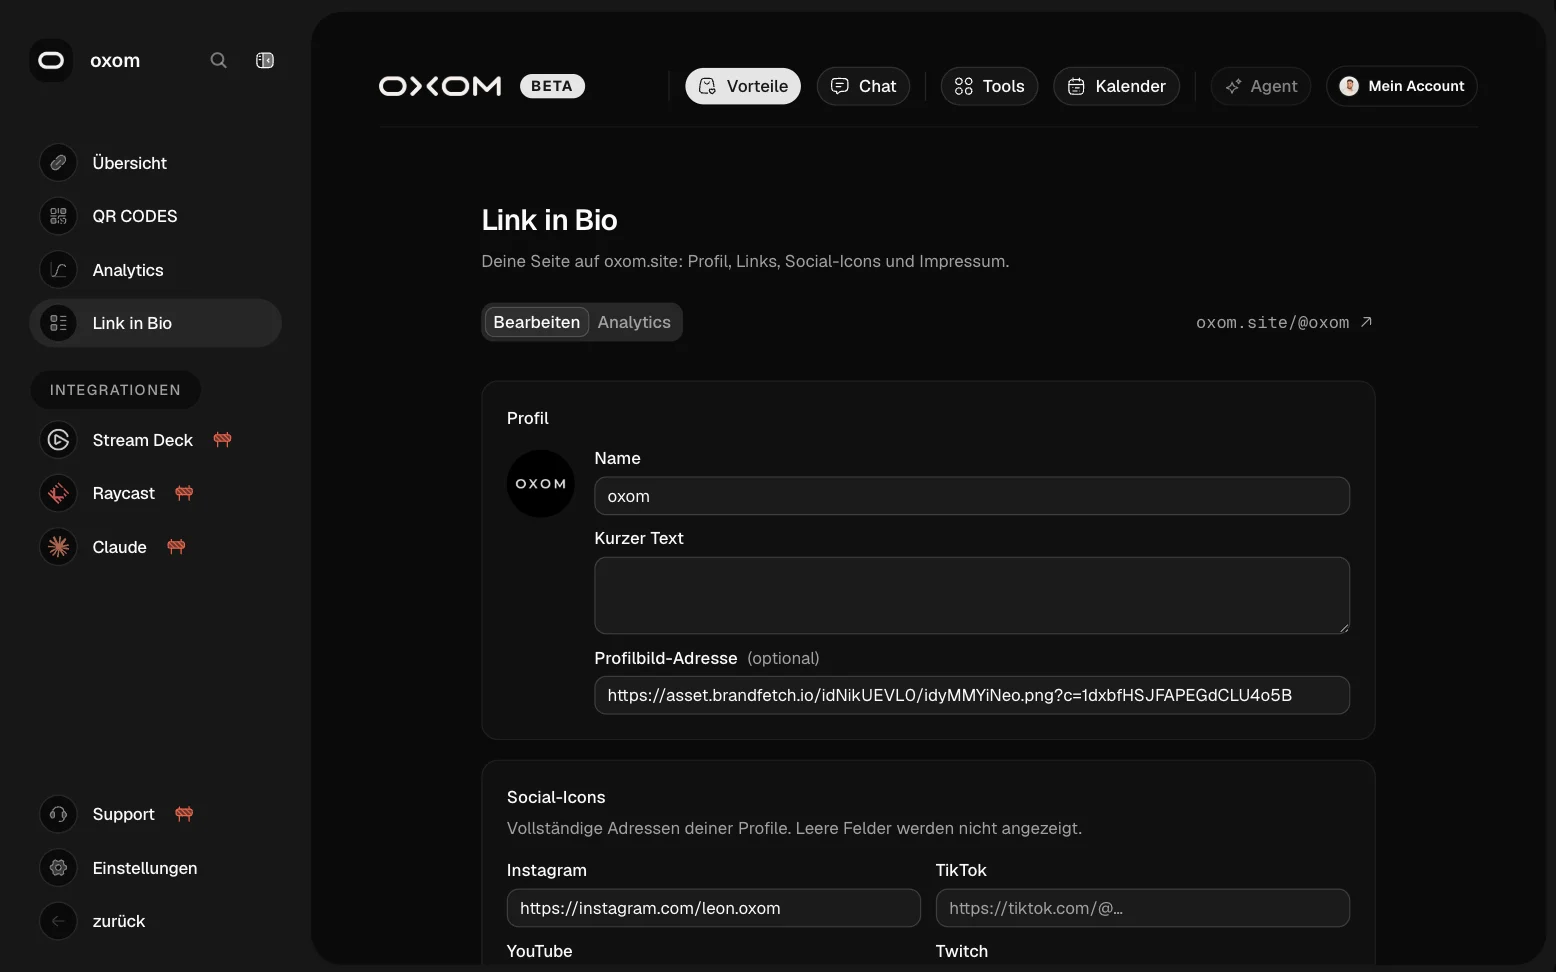This screenshot has width=1556, height=972.
Task: Click the Instagram URL field
Action: point(714,908)
